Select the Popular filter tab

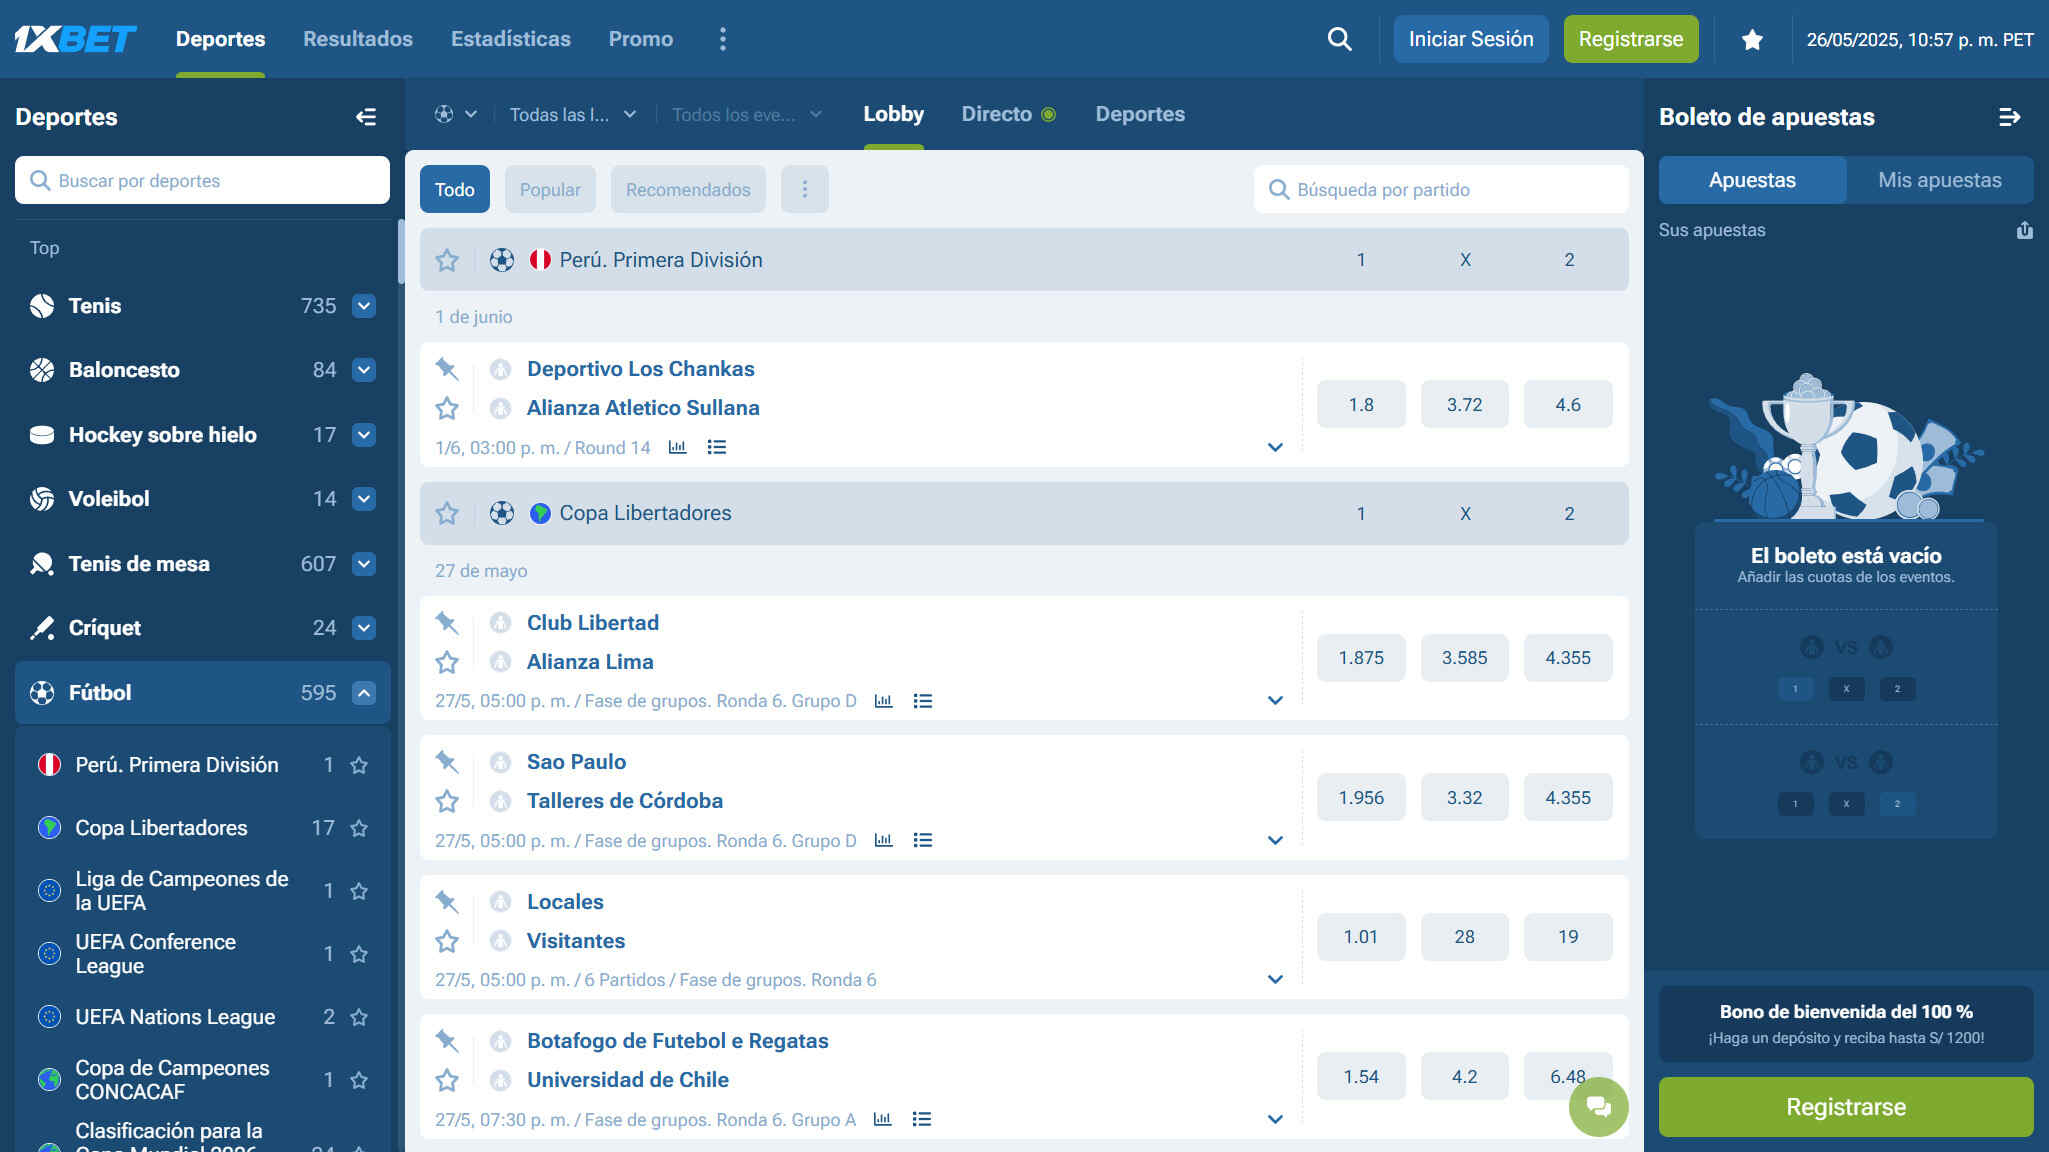[550, 189]
